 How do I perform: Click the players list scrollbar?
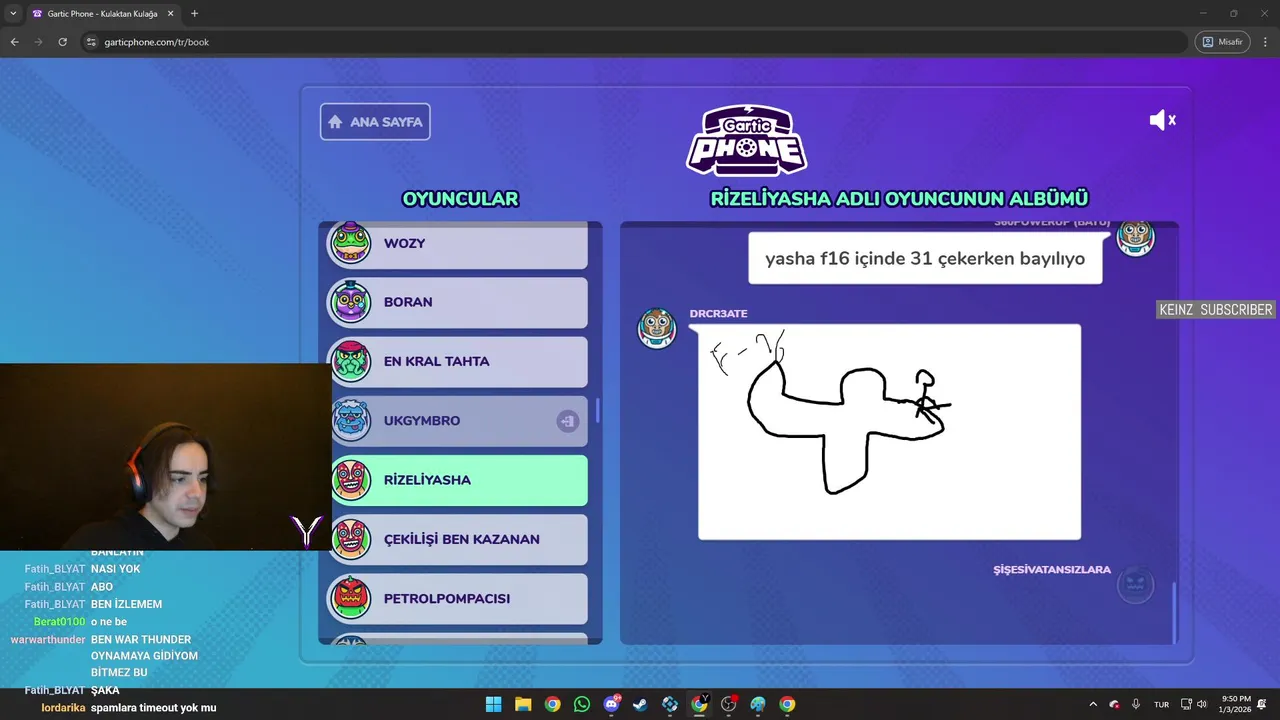tap(598, 410)
